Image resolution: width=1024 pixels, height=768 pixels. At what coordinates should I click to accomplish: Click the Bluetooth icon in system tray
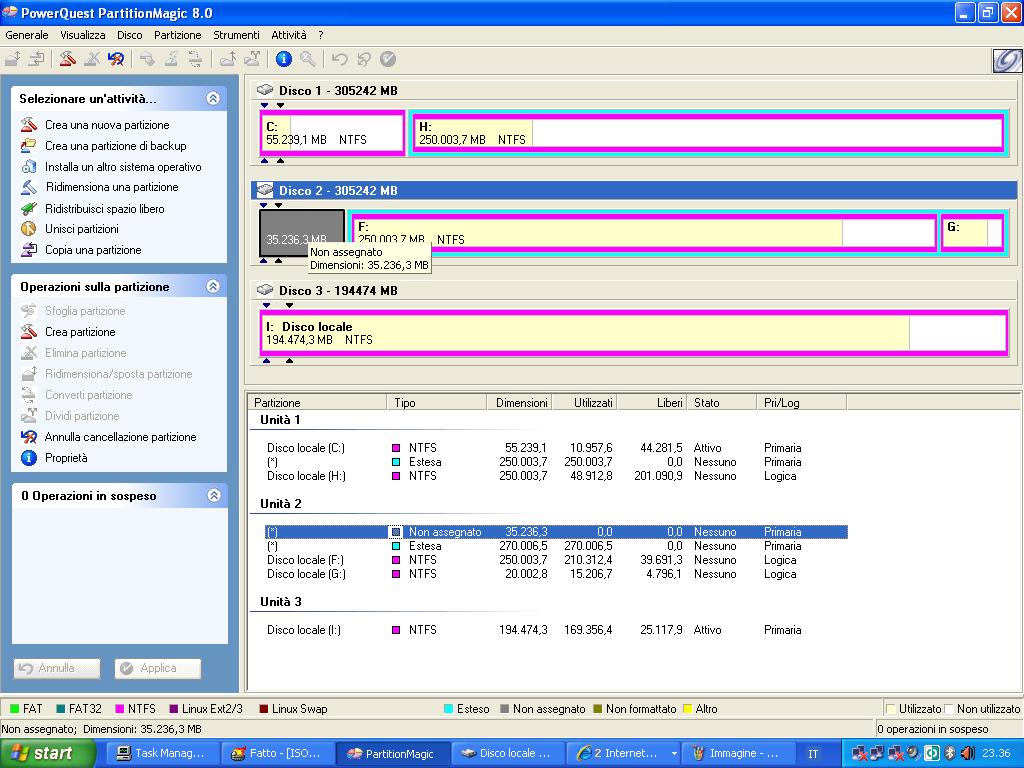point(950,753)
